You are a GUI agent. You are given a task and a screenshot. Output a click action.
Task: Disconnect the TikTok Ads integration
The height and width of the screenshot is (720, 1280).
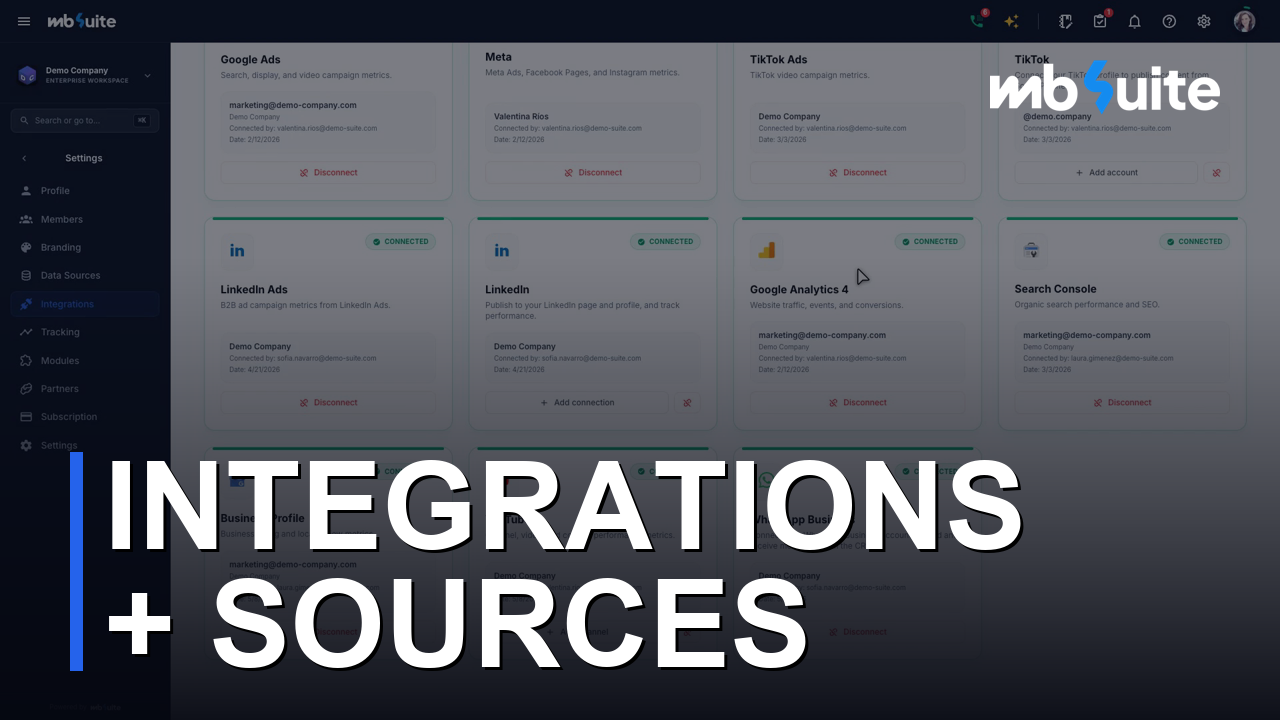pos(858,173)
